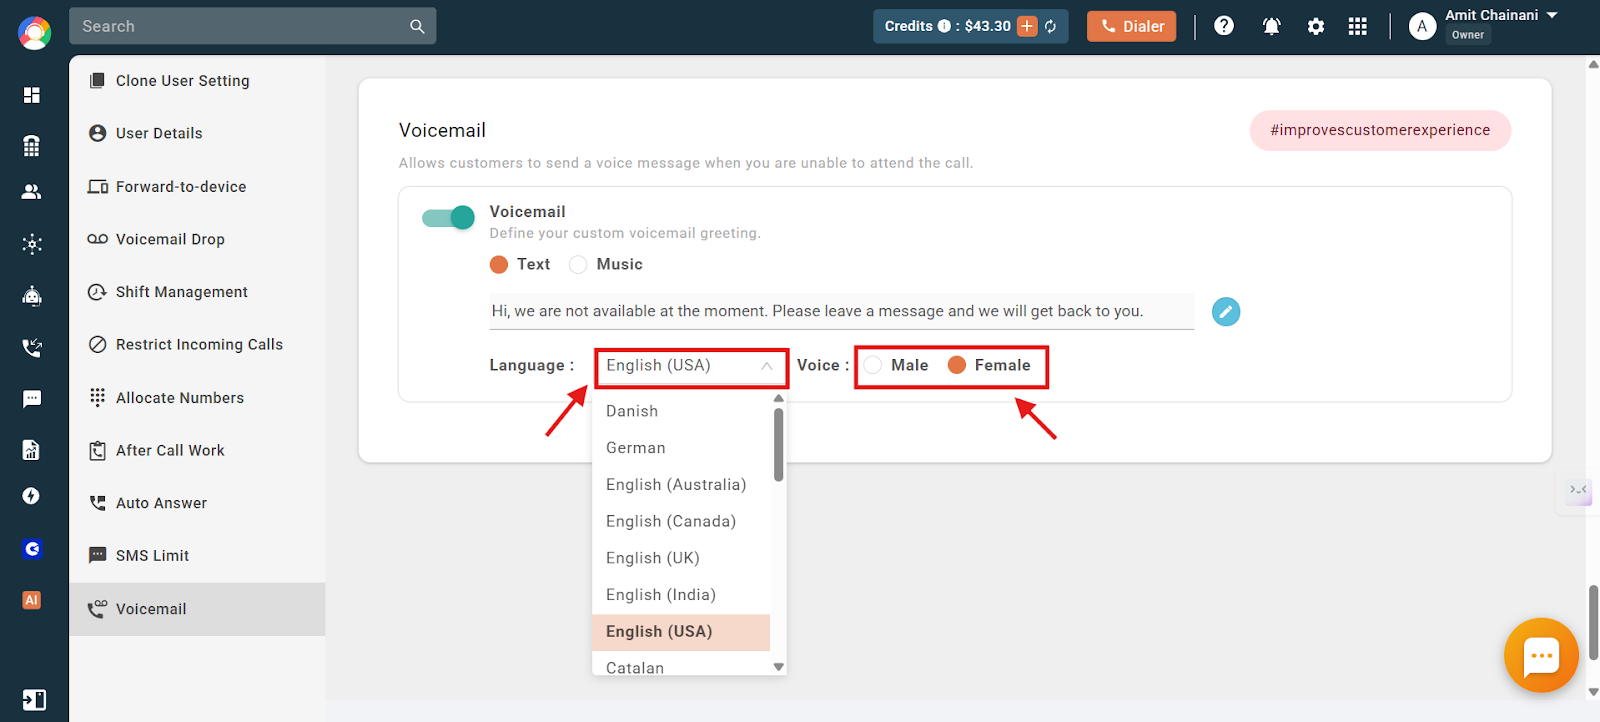
Task: Open the building/office icon in left rail
Action: click(32, 146)
